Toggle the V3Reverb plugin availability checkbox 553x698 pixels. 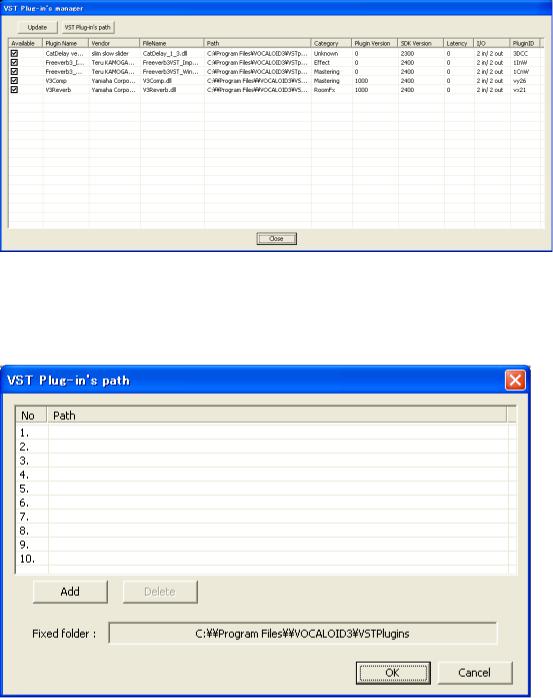[14, 89]
